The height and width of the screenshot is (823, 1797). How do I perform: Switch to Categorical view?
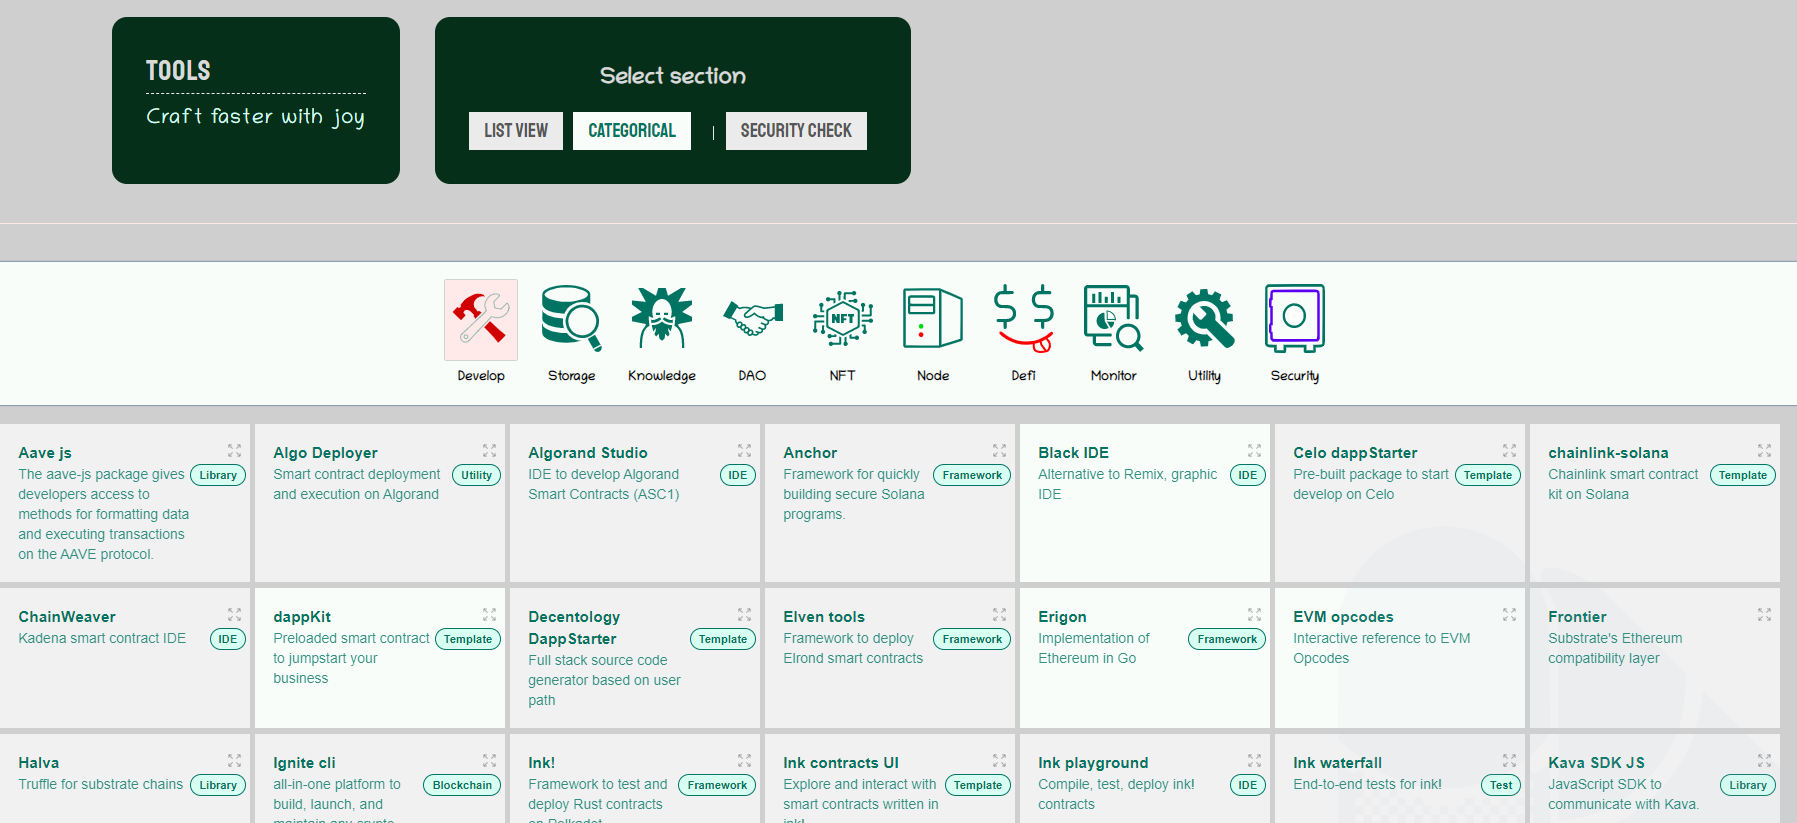pyautogui.click(x=632, y=131)
